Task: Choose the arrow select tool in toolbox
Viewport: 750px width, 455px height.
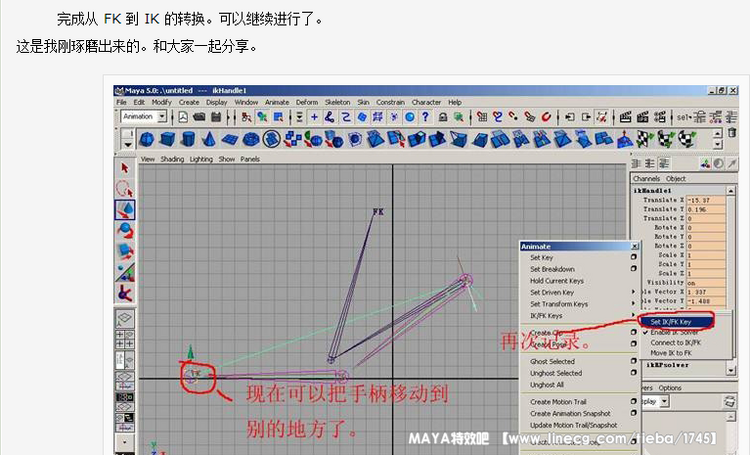Action: (125, 168)
